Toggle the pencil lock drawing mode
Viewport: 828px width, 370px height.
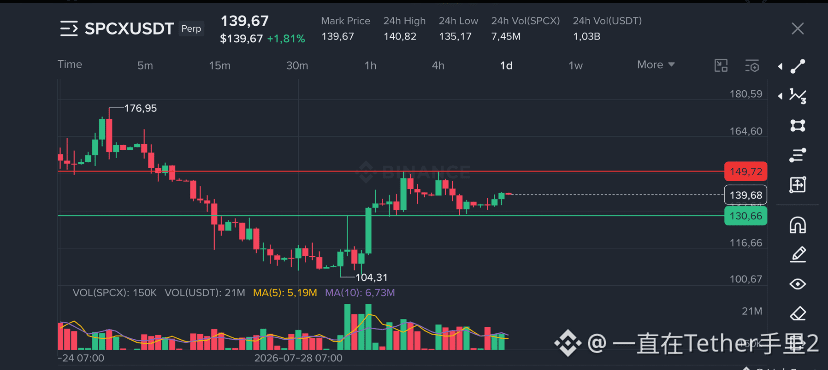click(x=797, y=254)
